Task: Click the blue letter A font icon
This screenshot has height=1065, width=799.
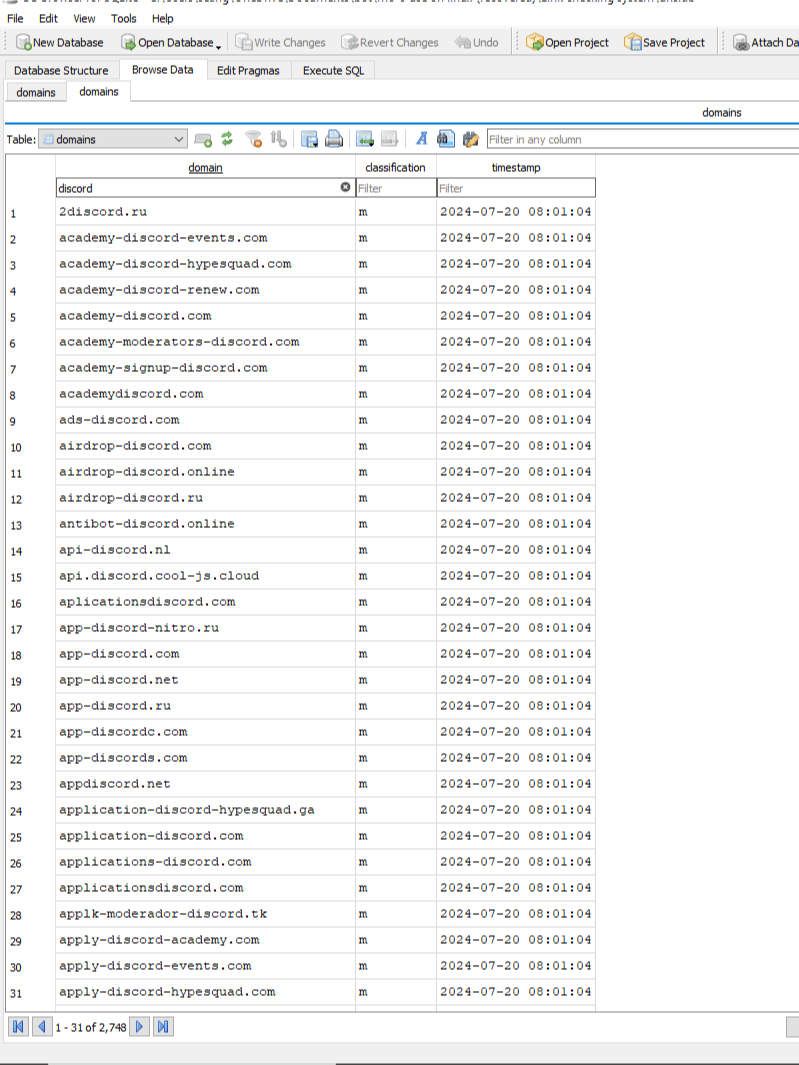Action: [x=422, y=140]
